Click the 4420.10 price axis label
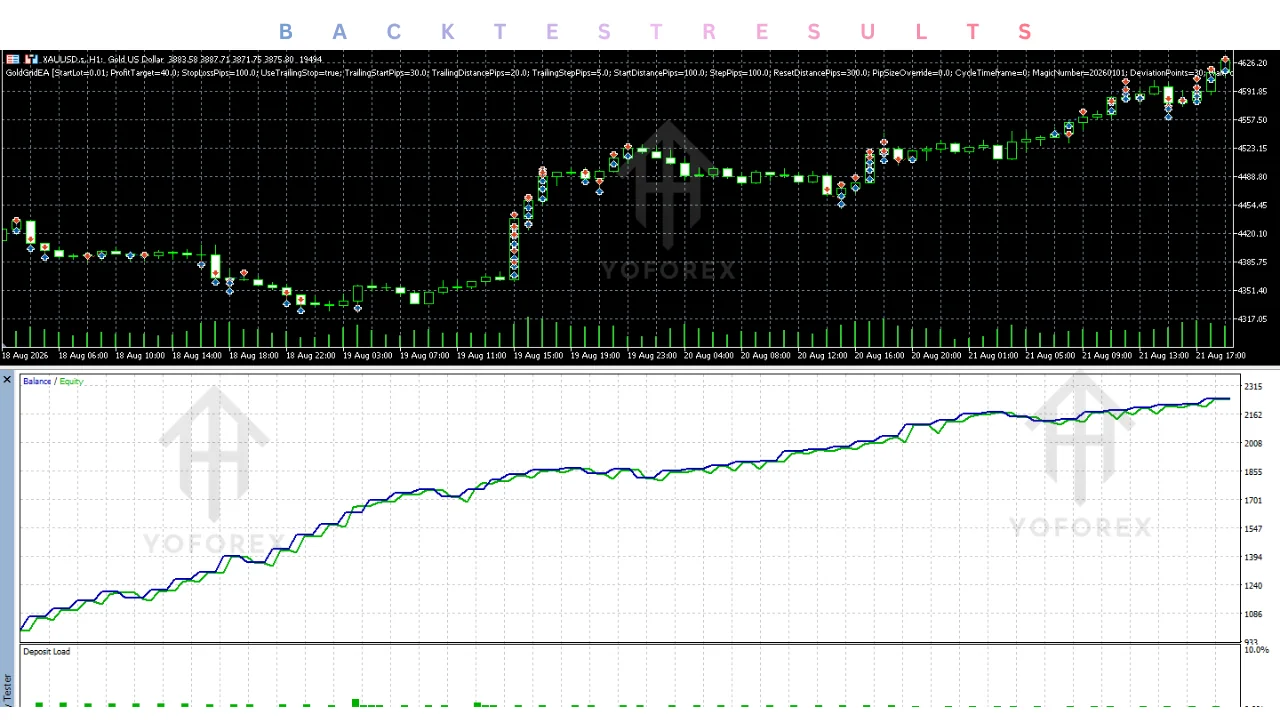This screenshot has width=1280, height=720. coord(1253,234)
